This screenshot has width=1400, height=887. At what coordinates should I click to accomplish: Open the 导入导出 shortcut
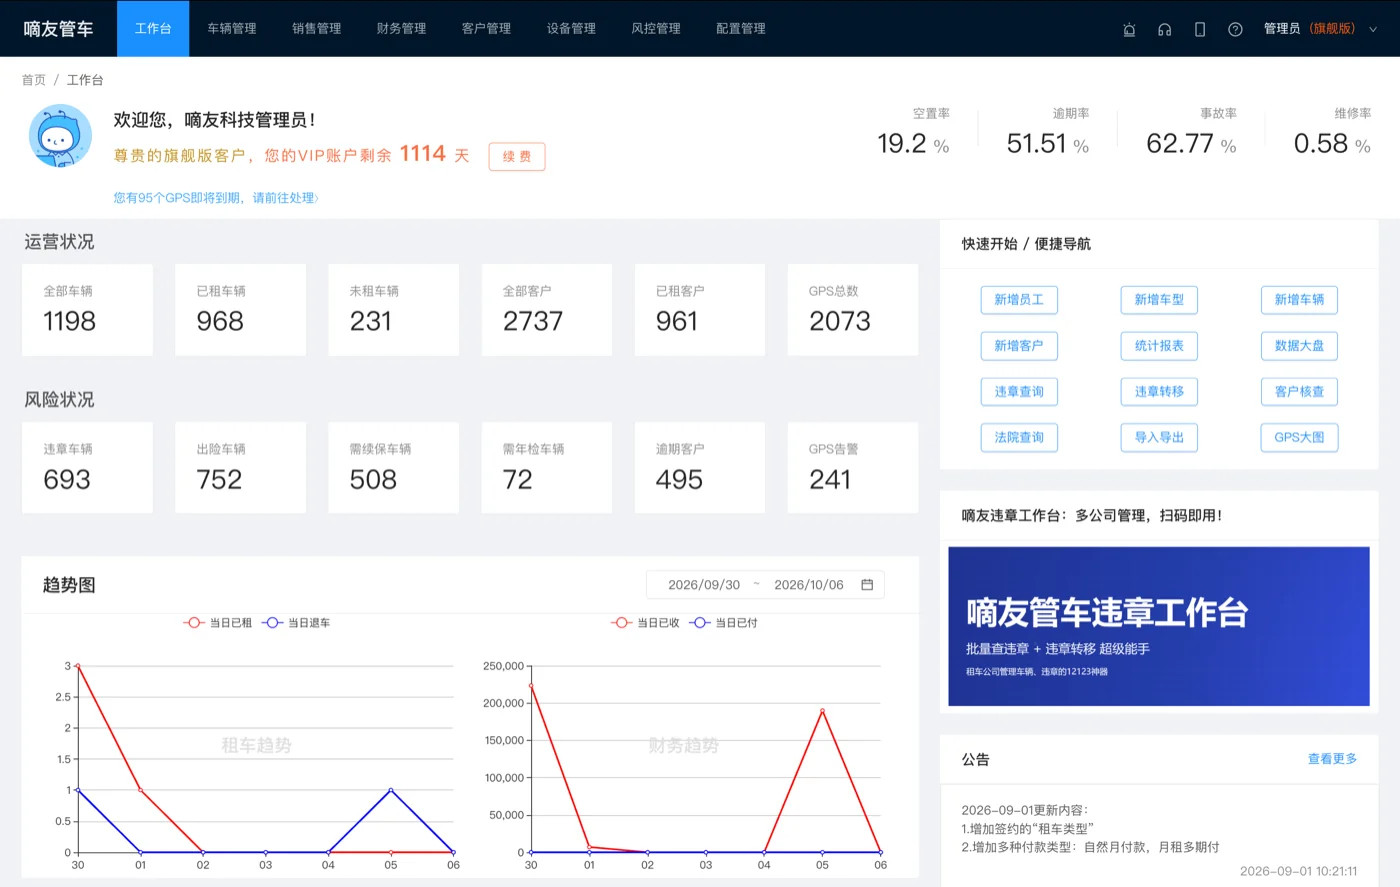click(x=1159, y=437)
